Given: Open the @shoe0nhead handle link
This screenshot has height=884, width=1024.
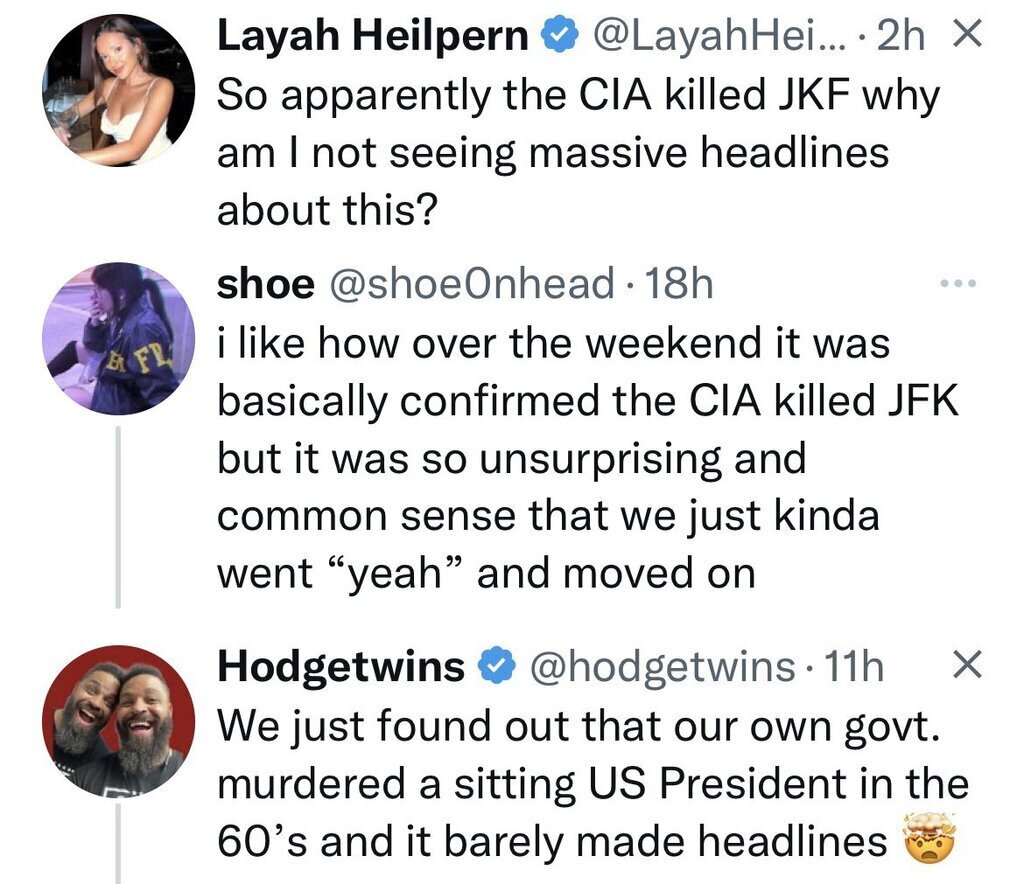Looking at the screenshot, I should [472, 286].
